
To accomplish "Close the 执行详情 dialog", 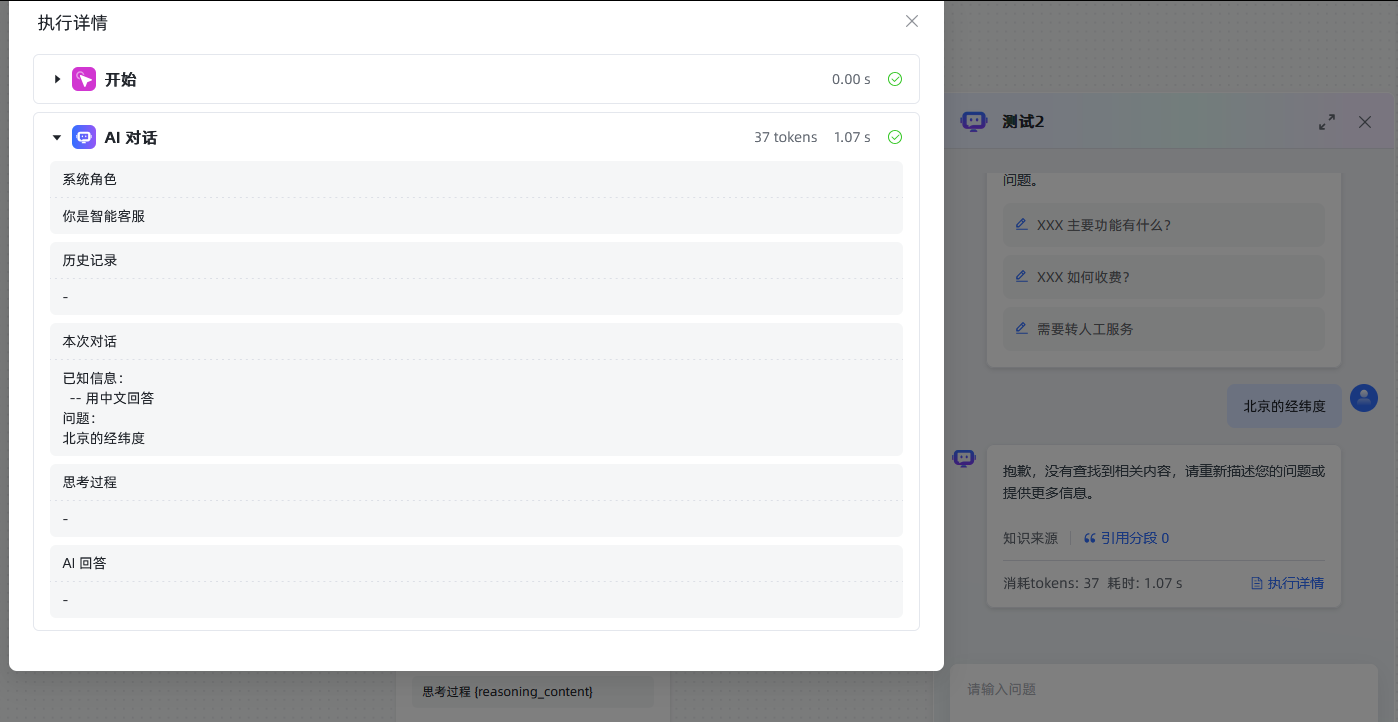I will coord(911,21).
